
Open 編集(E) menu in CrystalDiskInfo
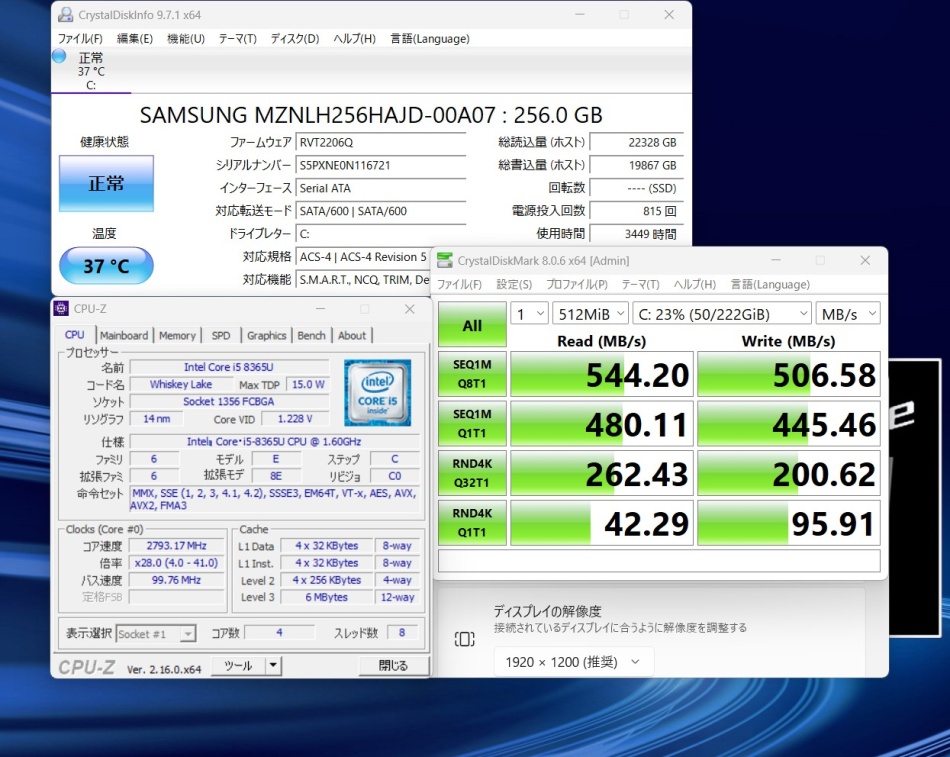(x=135, y=39)
